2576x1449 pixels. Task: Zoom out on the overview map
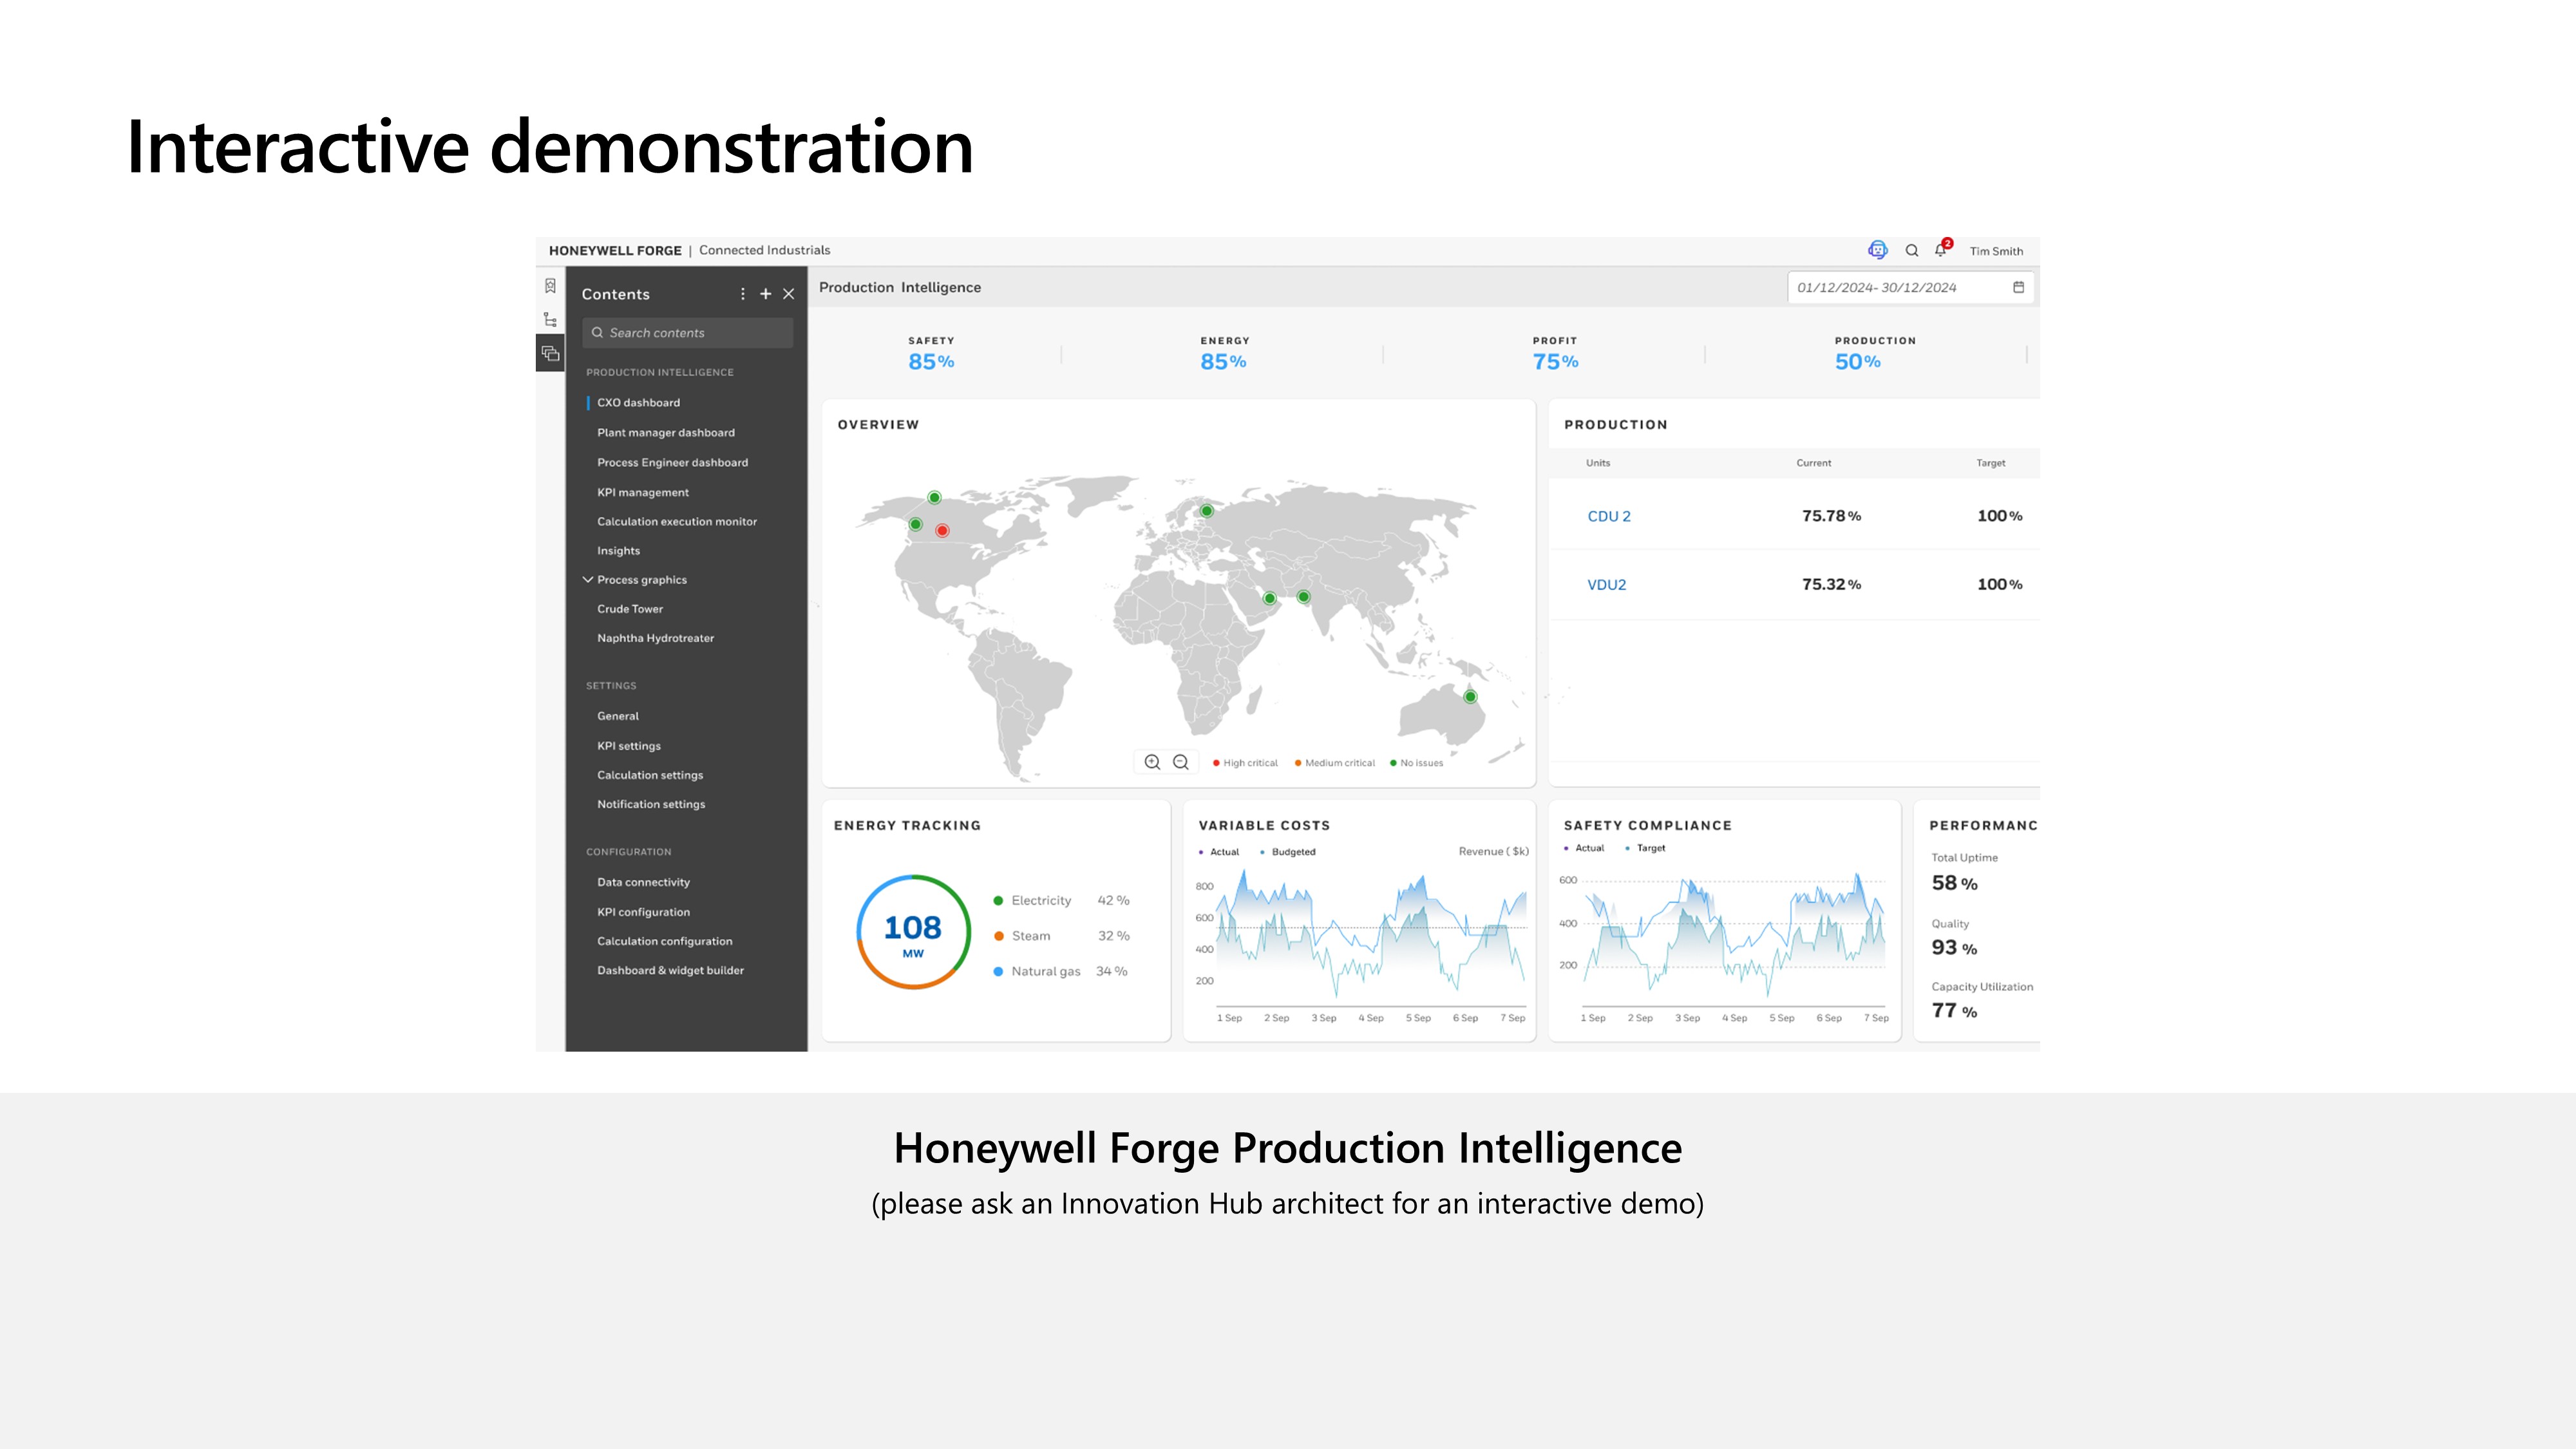click(1181, 762)
